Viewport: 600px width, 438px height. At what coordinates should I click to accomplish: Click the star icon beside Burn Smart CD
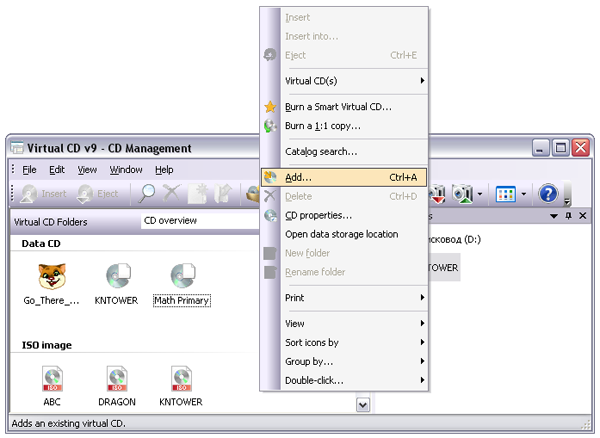point(270,107)
